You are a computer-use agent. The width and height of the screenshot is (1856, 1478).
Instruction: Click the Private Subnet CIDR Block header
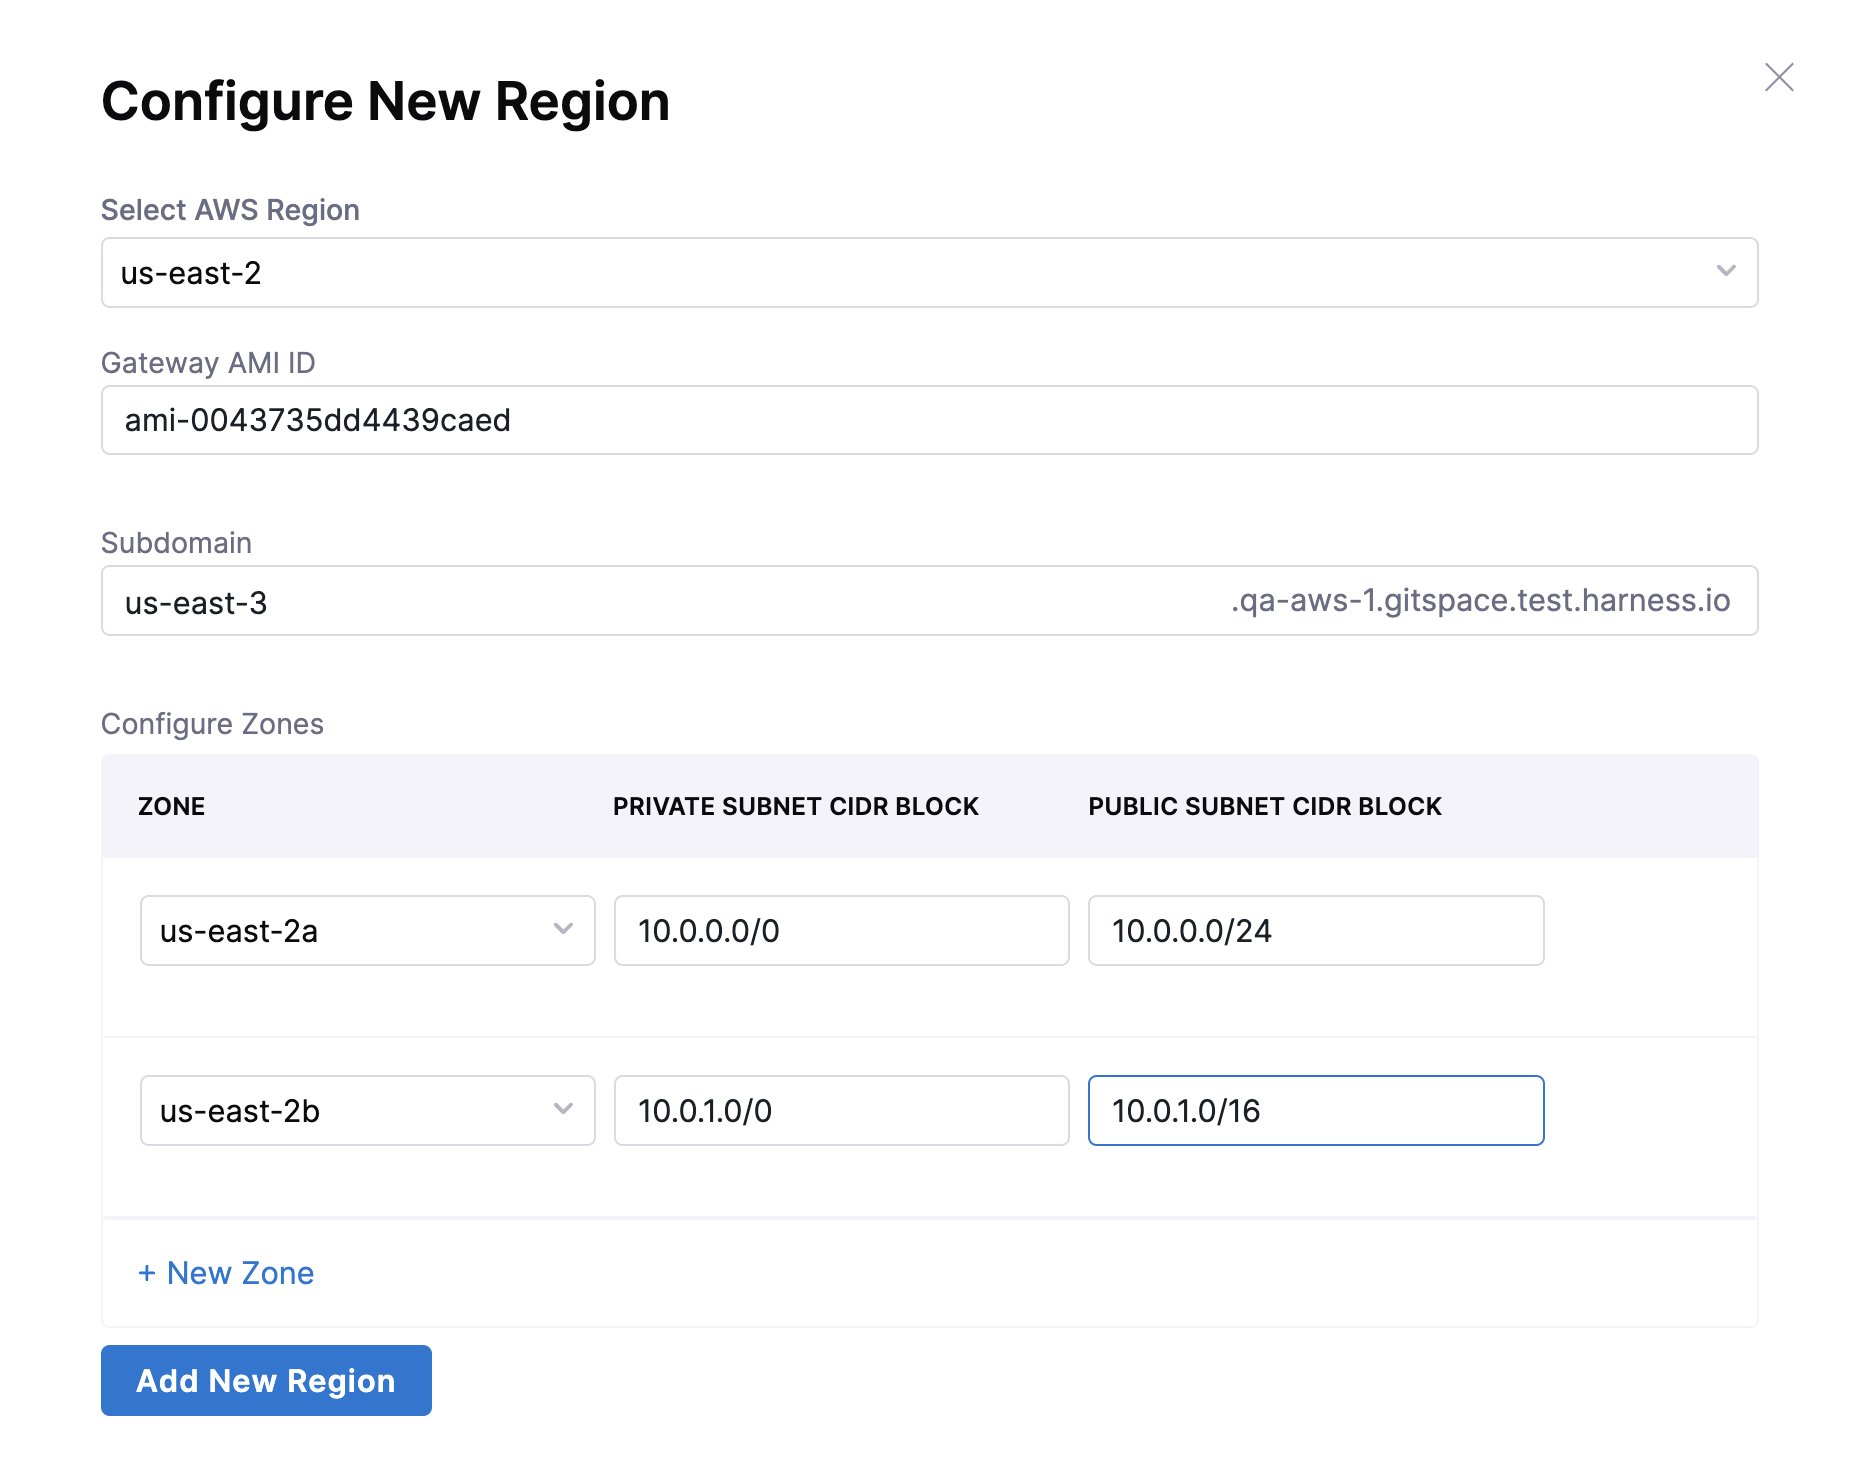click(795, 806)
